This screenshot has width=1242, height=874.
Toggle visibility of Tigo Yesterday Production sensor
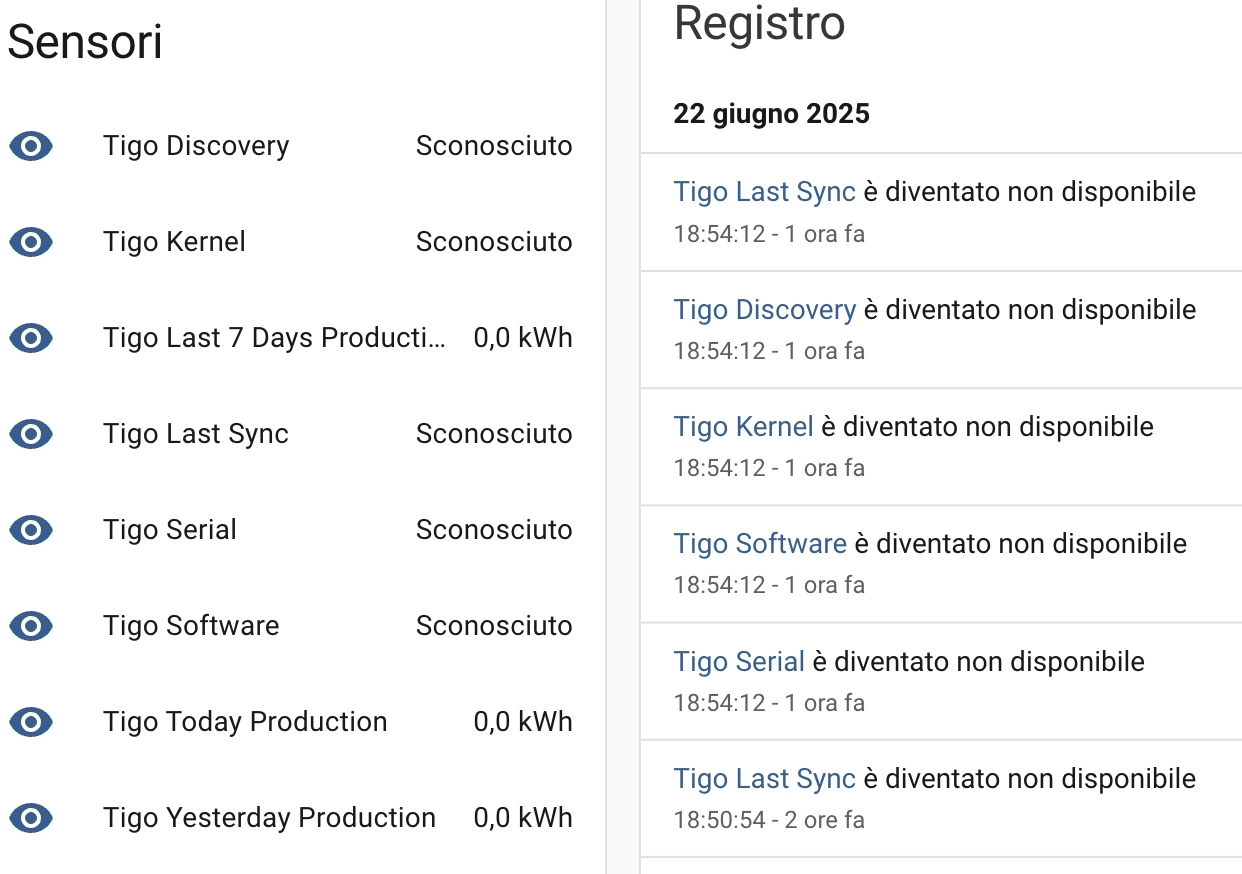coord(31,818)
